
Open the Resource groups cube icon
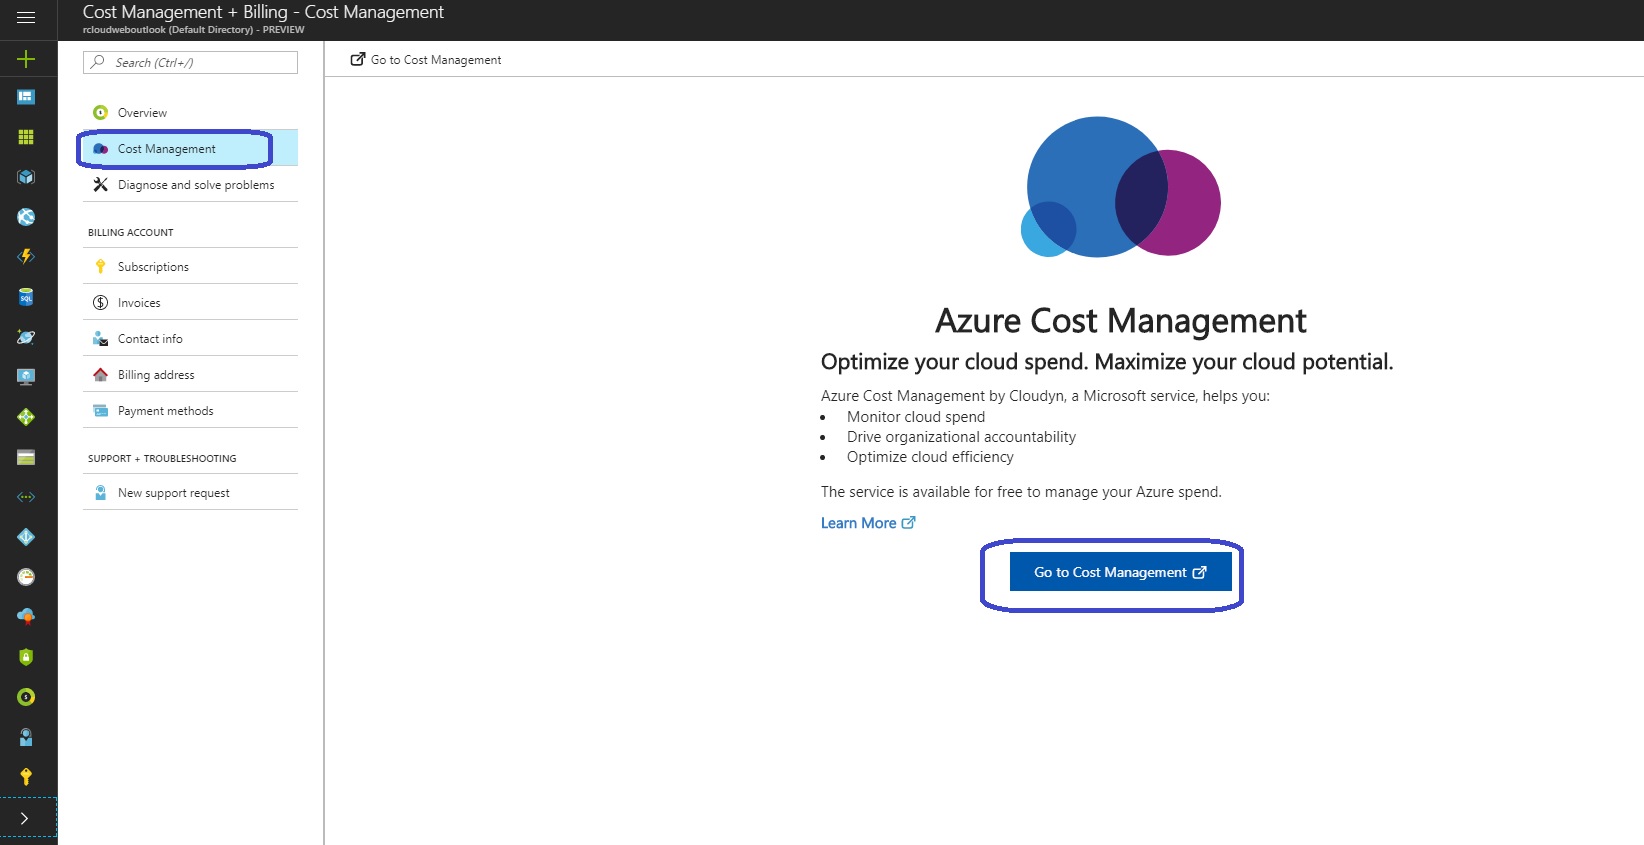[26, 177]
